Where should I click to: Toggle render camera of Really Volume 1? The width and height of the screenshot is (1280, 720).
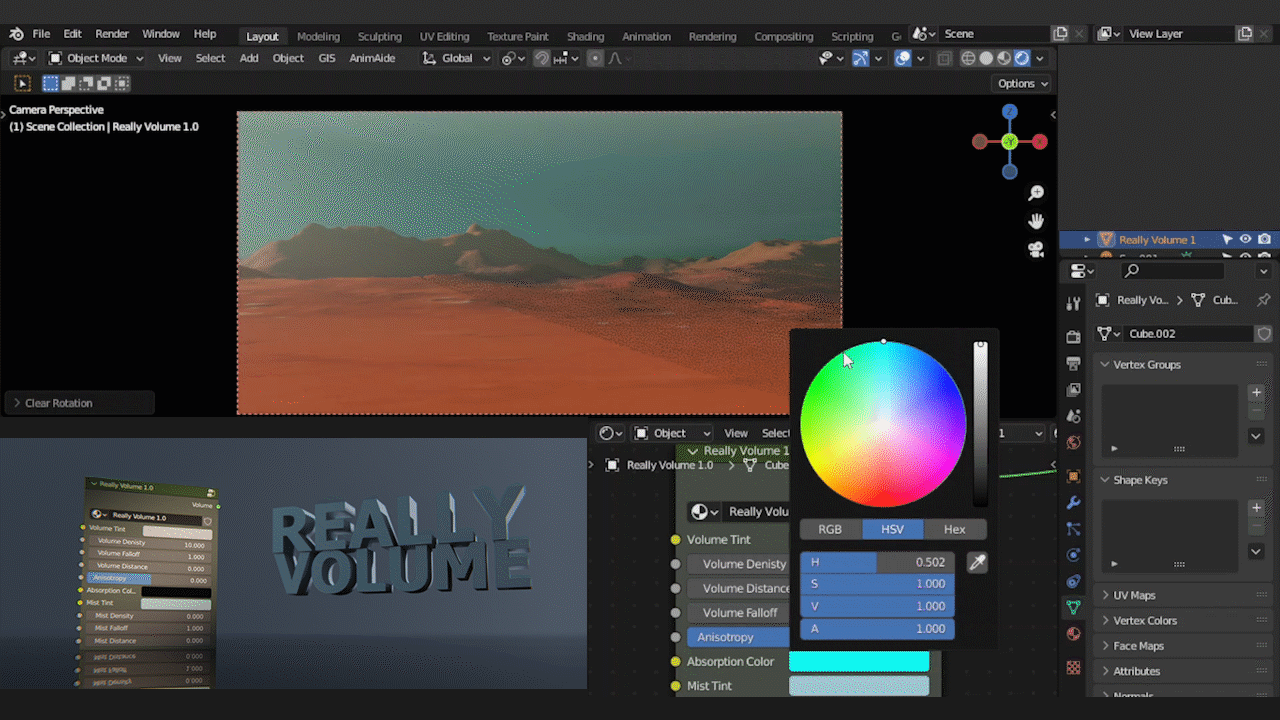(x=1264, y=240)
